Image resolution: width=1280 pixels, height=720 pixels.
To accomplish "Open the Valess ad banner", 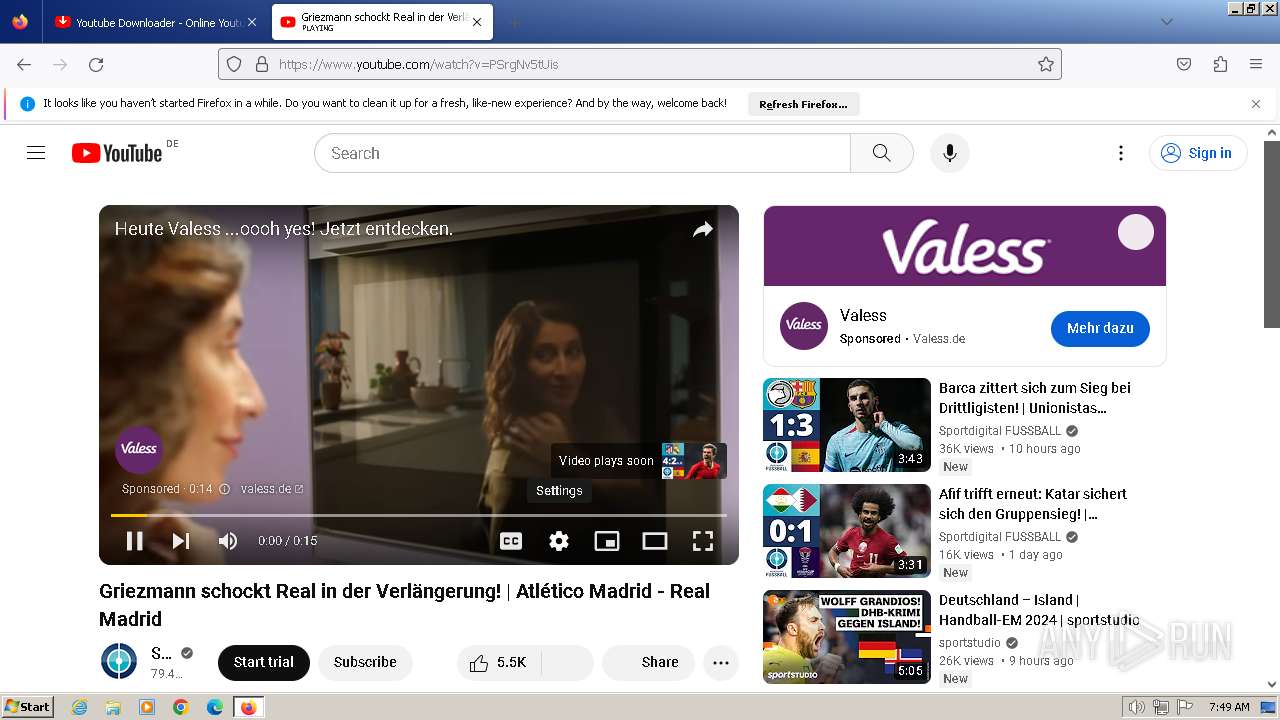I will pos(965,246).
